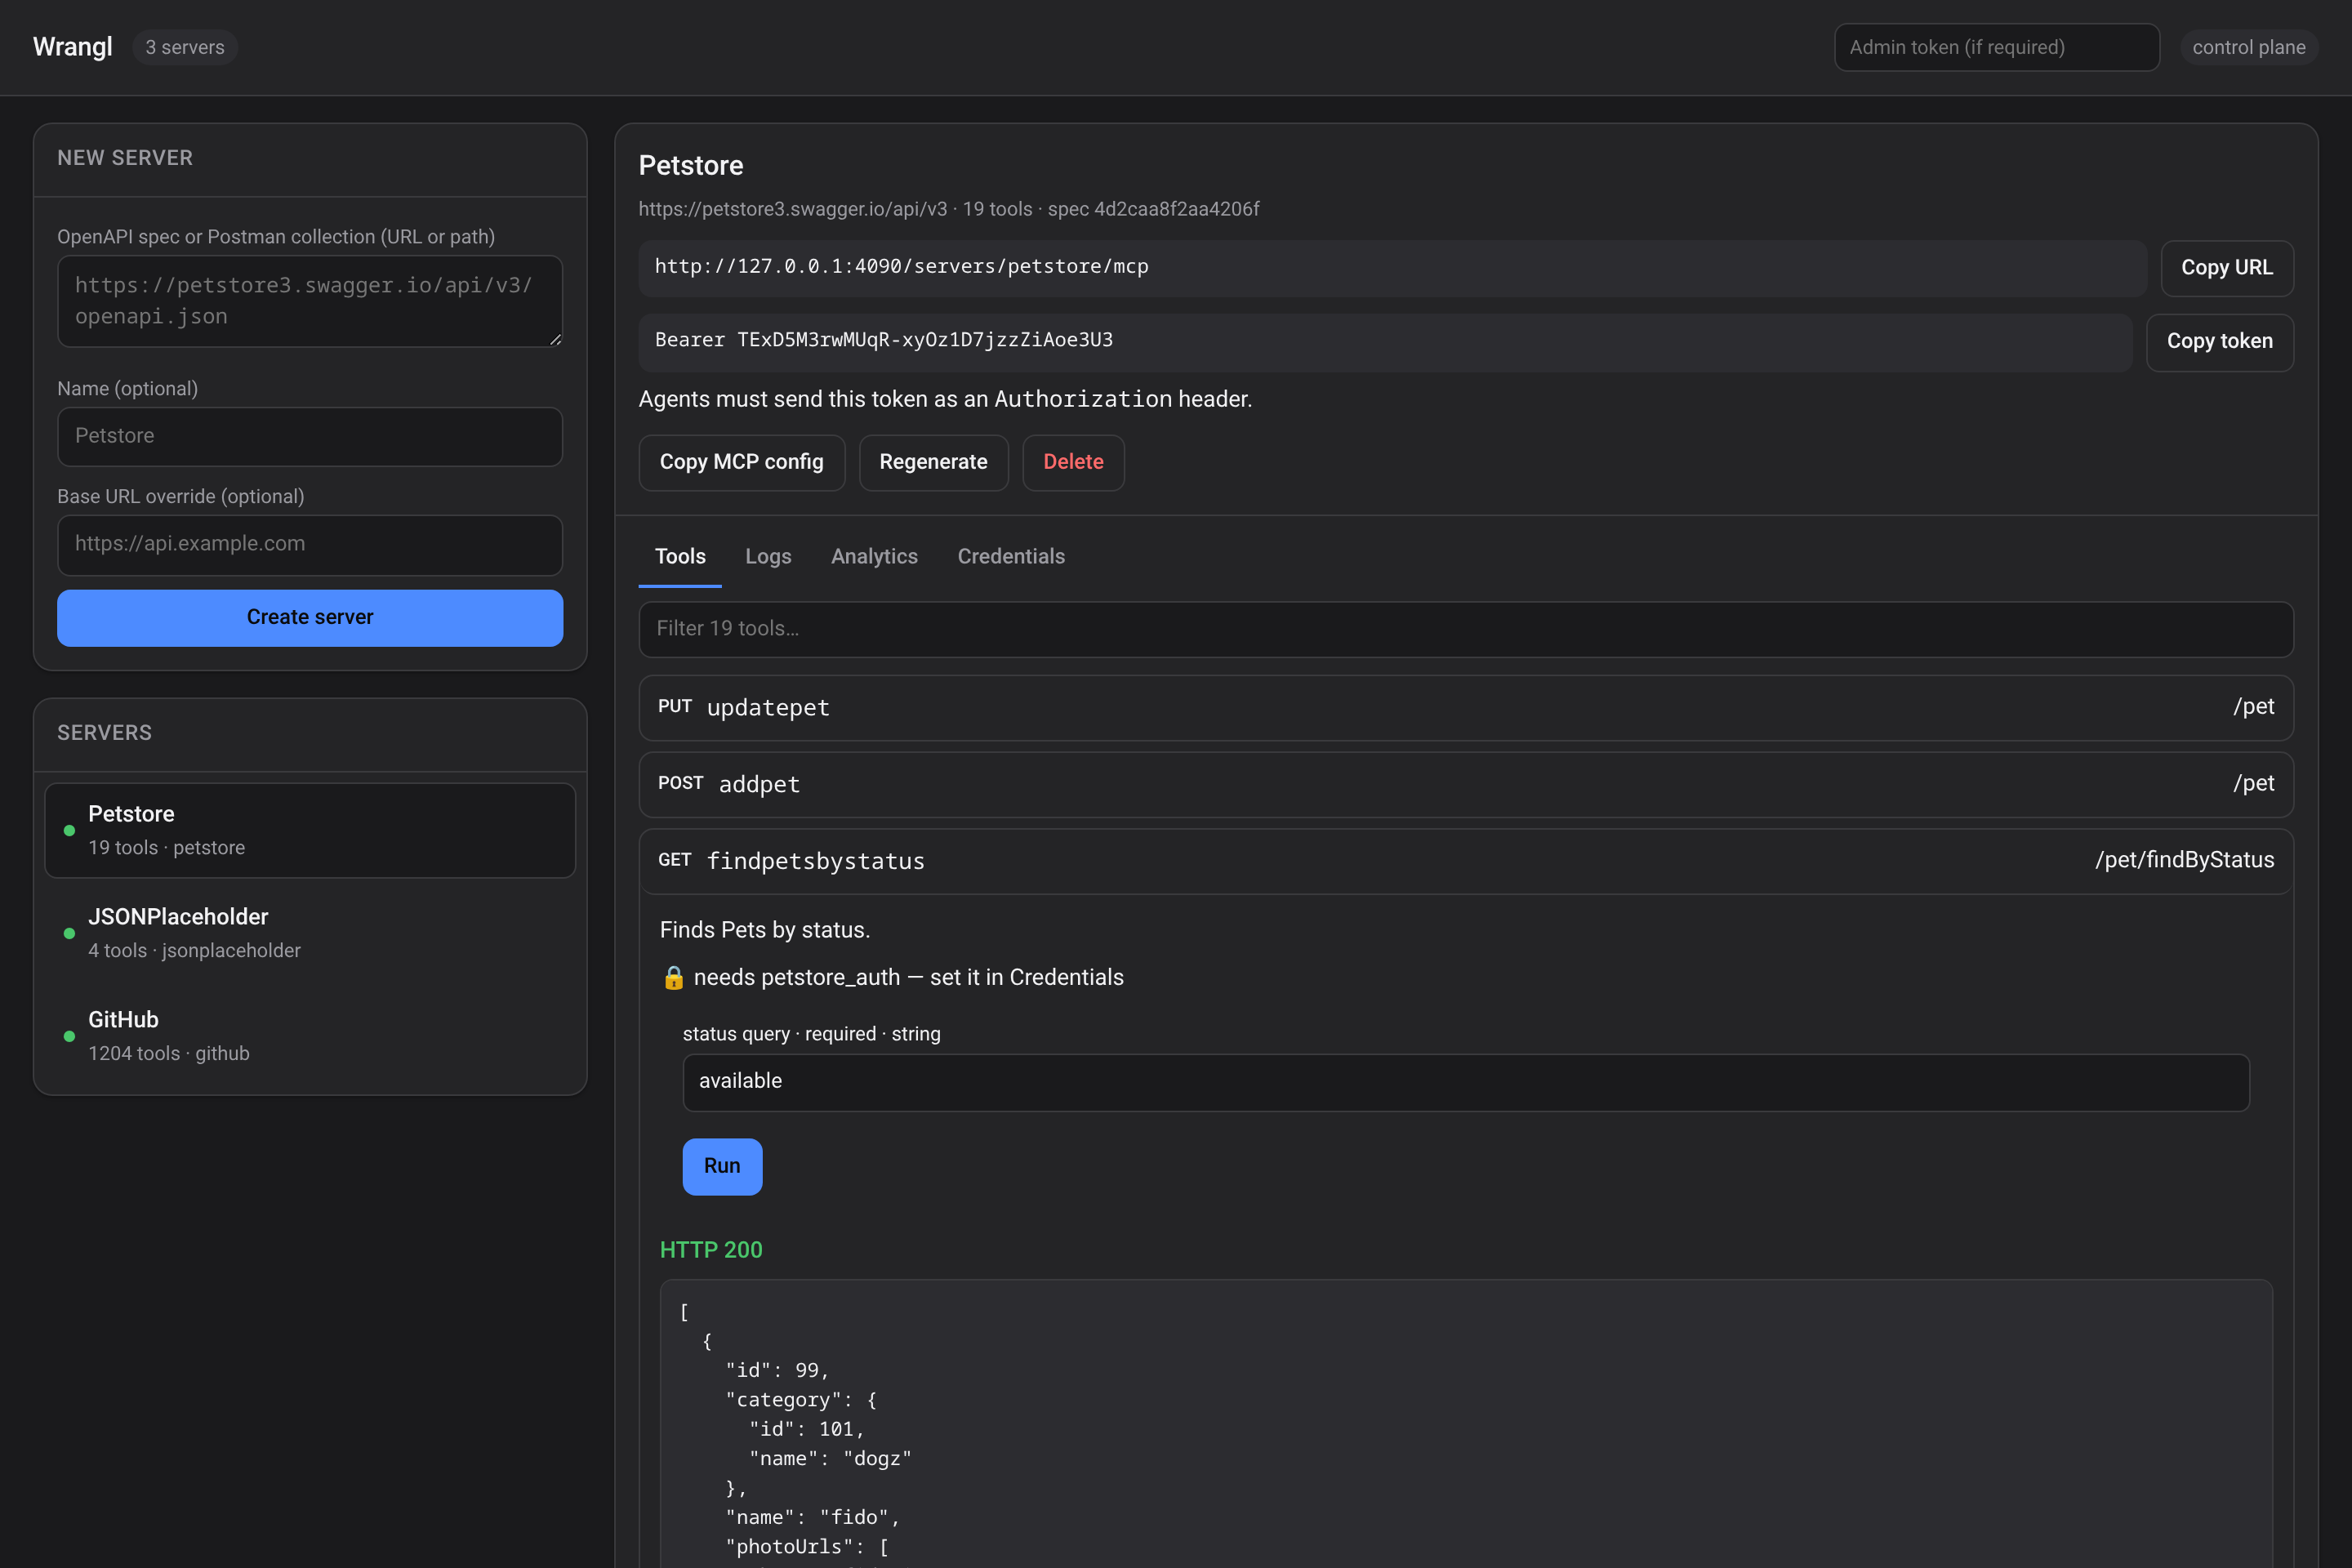Image resolution: width=2352 pixels, height=1568 pixels.
Task: Select the Petstore server in the list
Action: (310, 831)
